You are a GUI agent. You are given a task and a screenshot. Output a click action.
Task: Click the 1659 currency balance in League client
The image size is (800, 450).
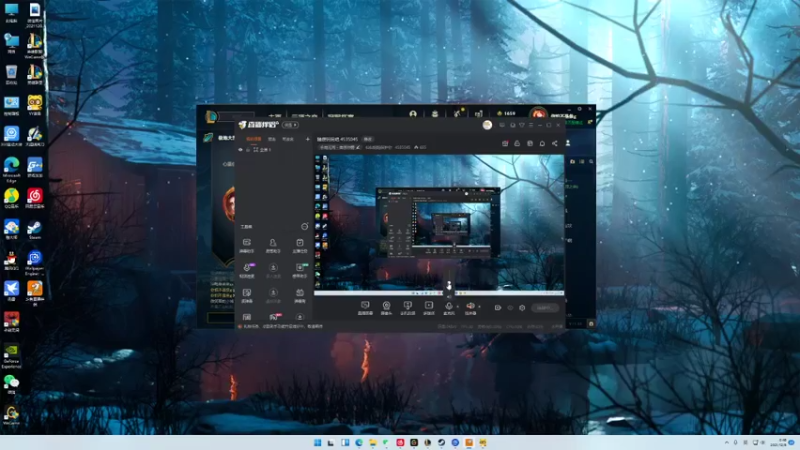506,114
